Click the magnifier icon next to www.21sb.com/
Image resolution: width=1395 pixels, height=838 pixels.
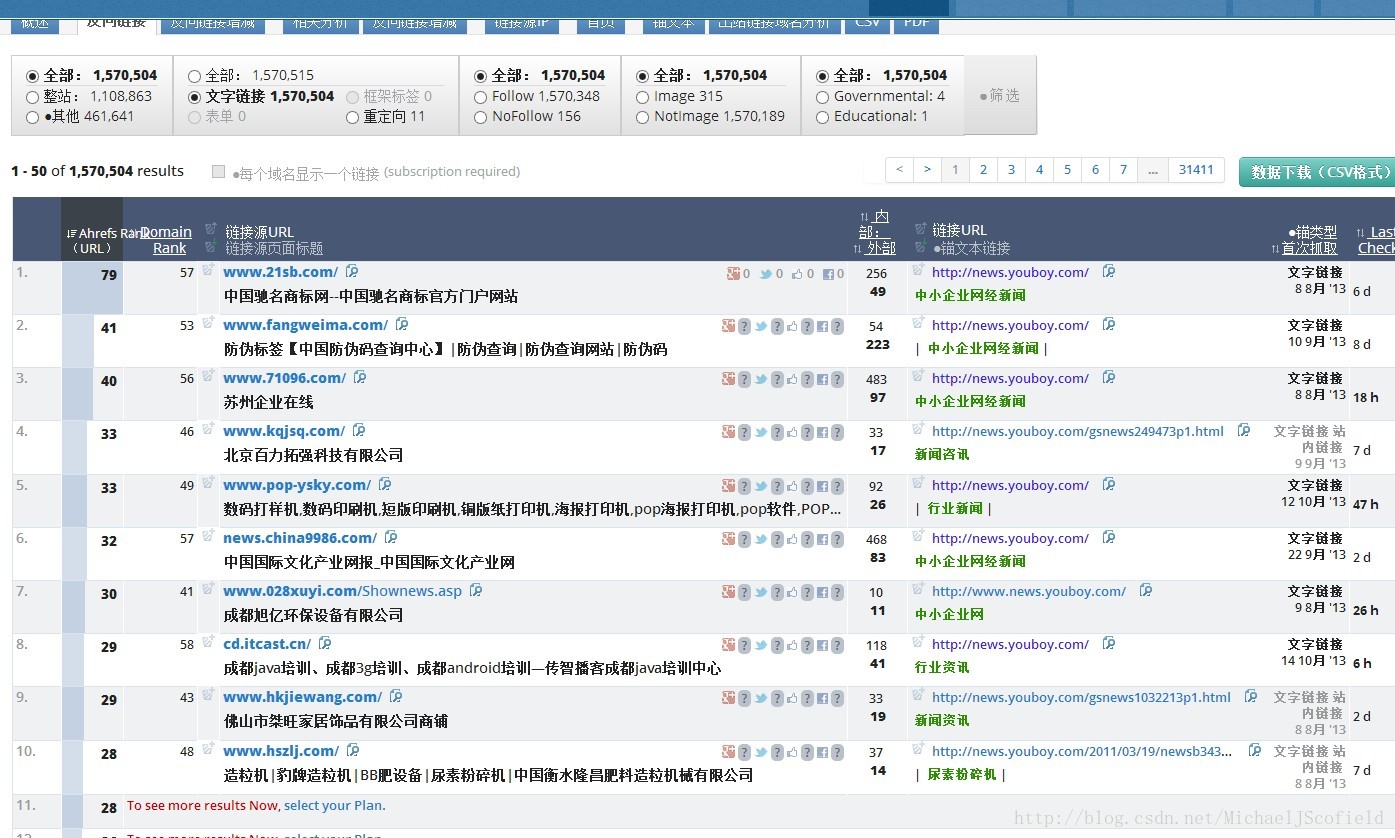(352, 272)
